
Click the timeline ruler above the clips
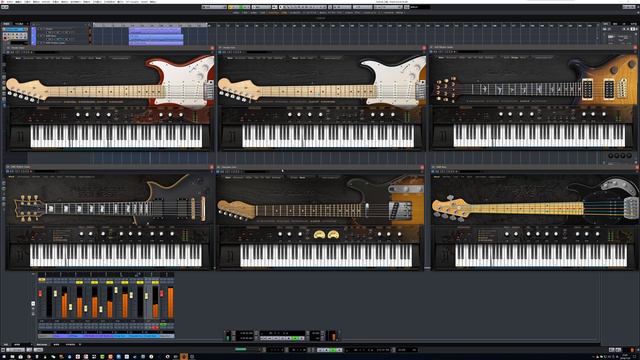click(x=150, y=25)
